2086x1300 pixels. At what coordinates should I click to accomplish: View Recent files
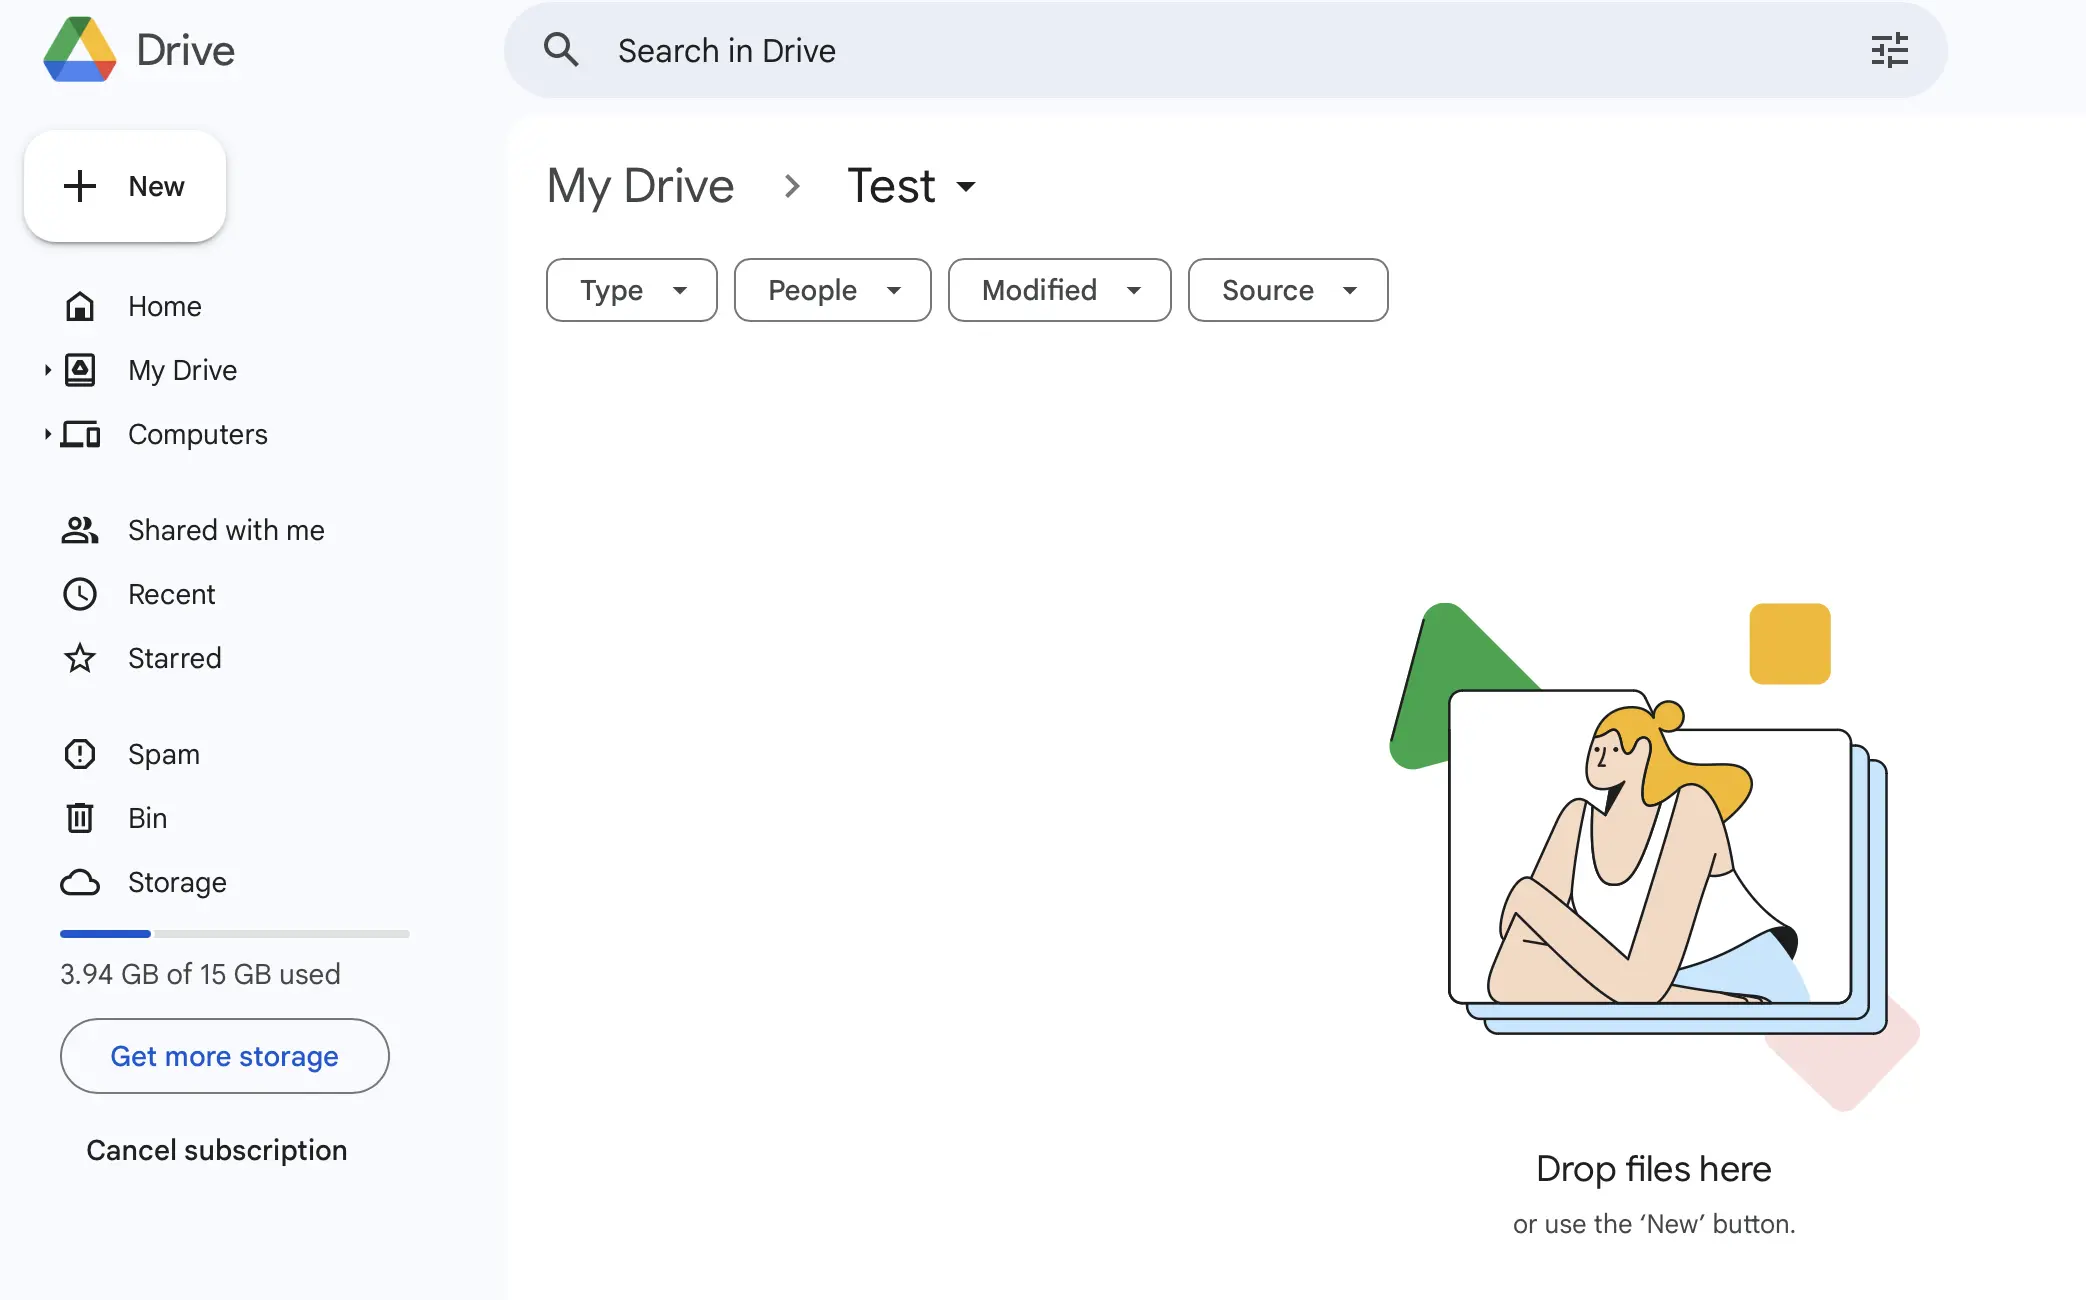172,594
